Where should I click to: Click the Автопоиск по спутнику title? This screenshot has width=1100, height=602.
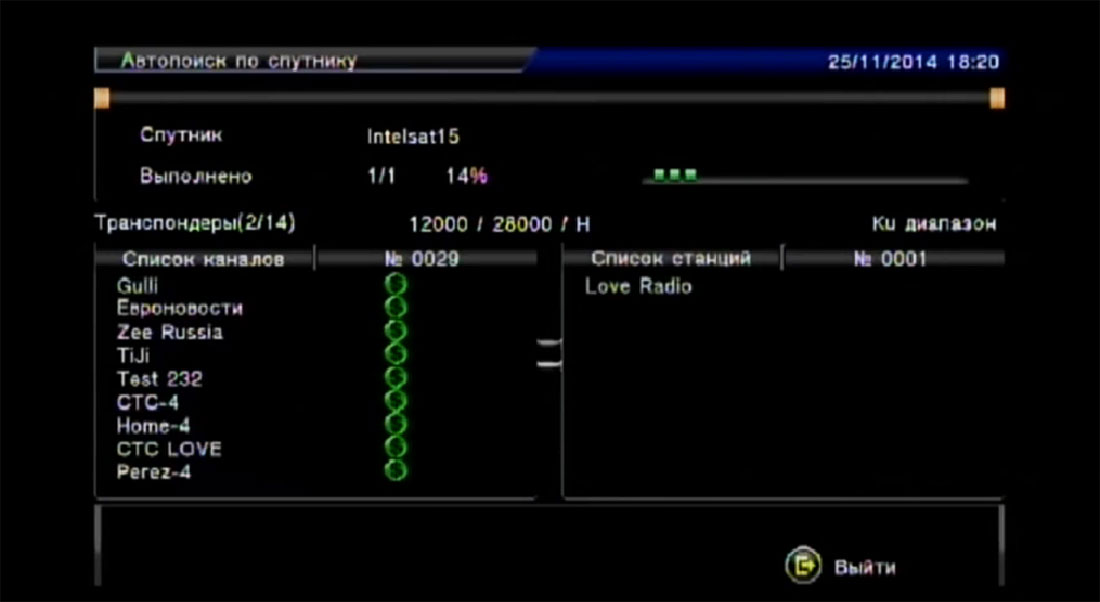click(239, 61)
